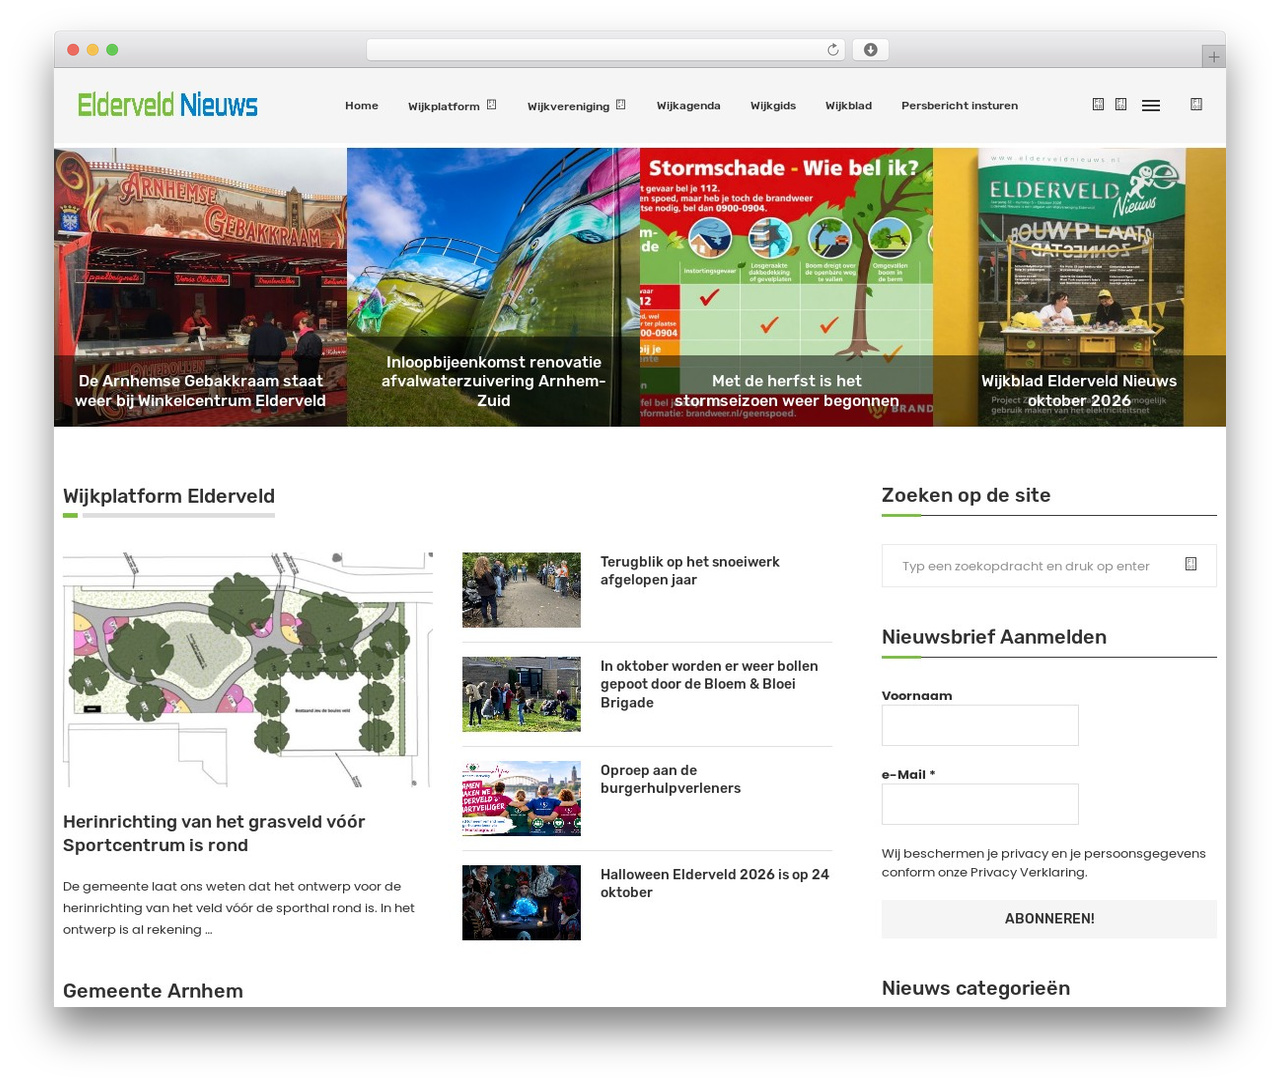This screenshot has width=1280, height=1084.
Task: Reload the page with the browser refresh icon
Action: tap(833, 50)
